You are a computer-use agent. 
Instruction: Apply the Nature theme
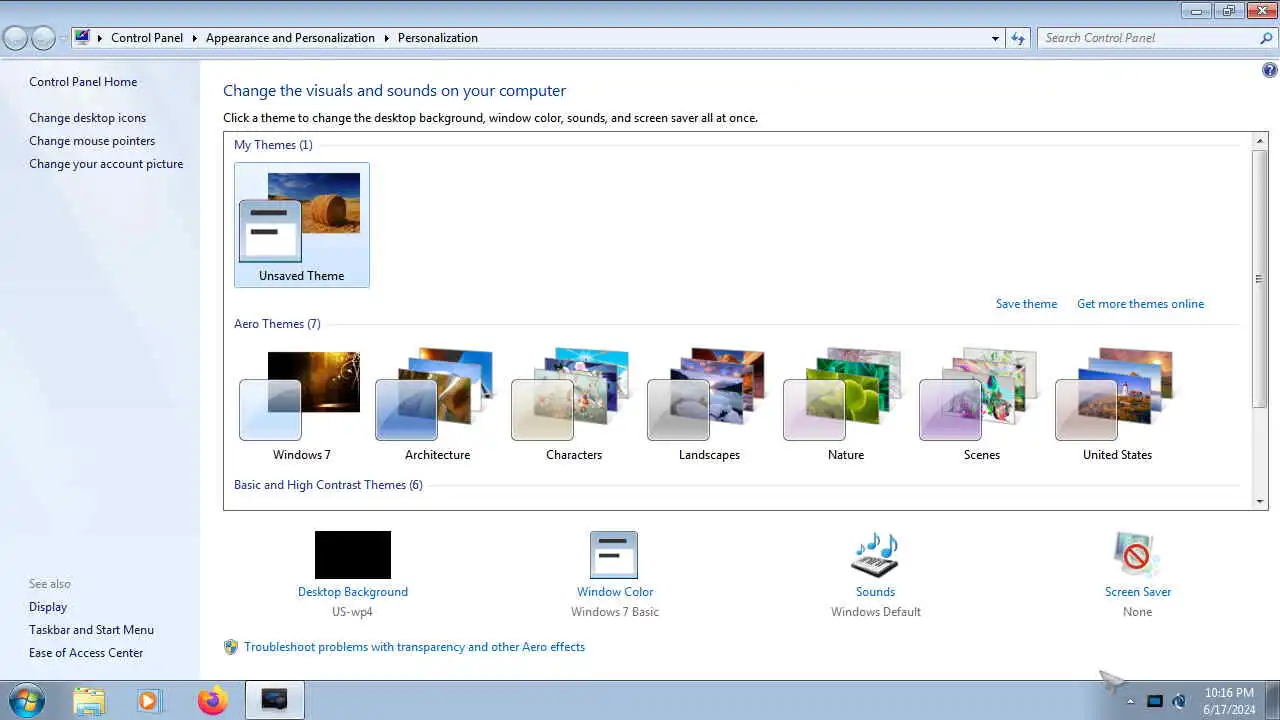coord(845,405)
